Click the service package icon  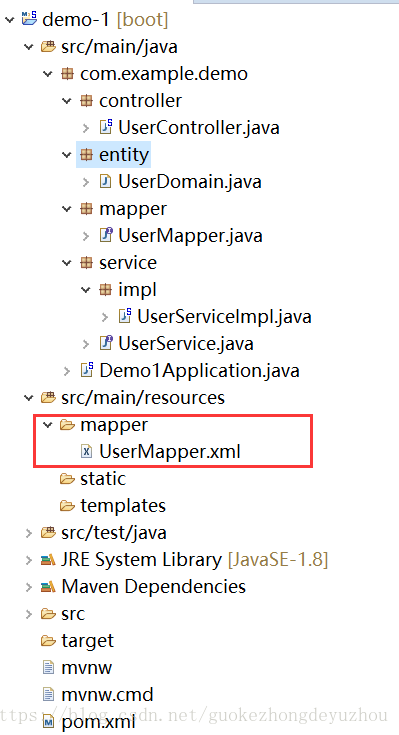coord(86,262)
